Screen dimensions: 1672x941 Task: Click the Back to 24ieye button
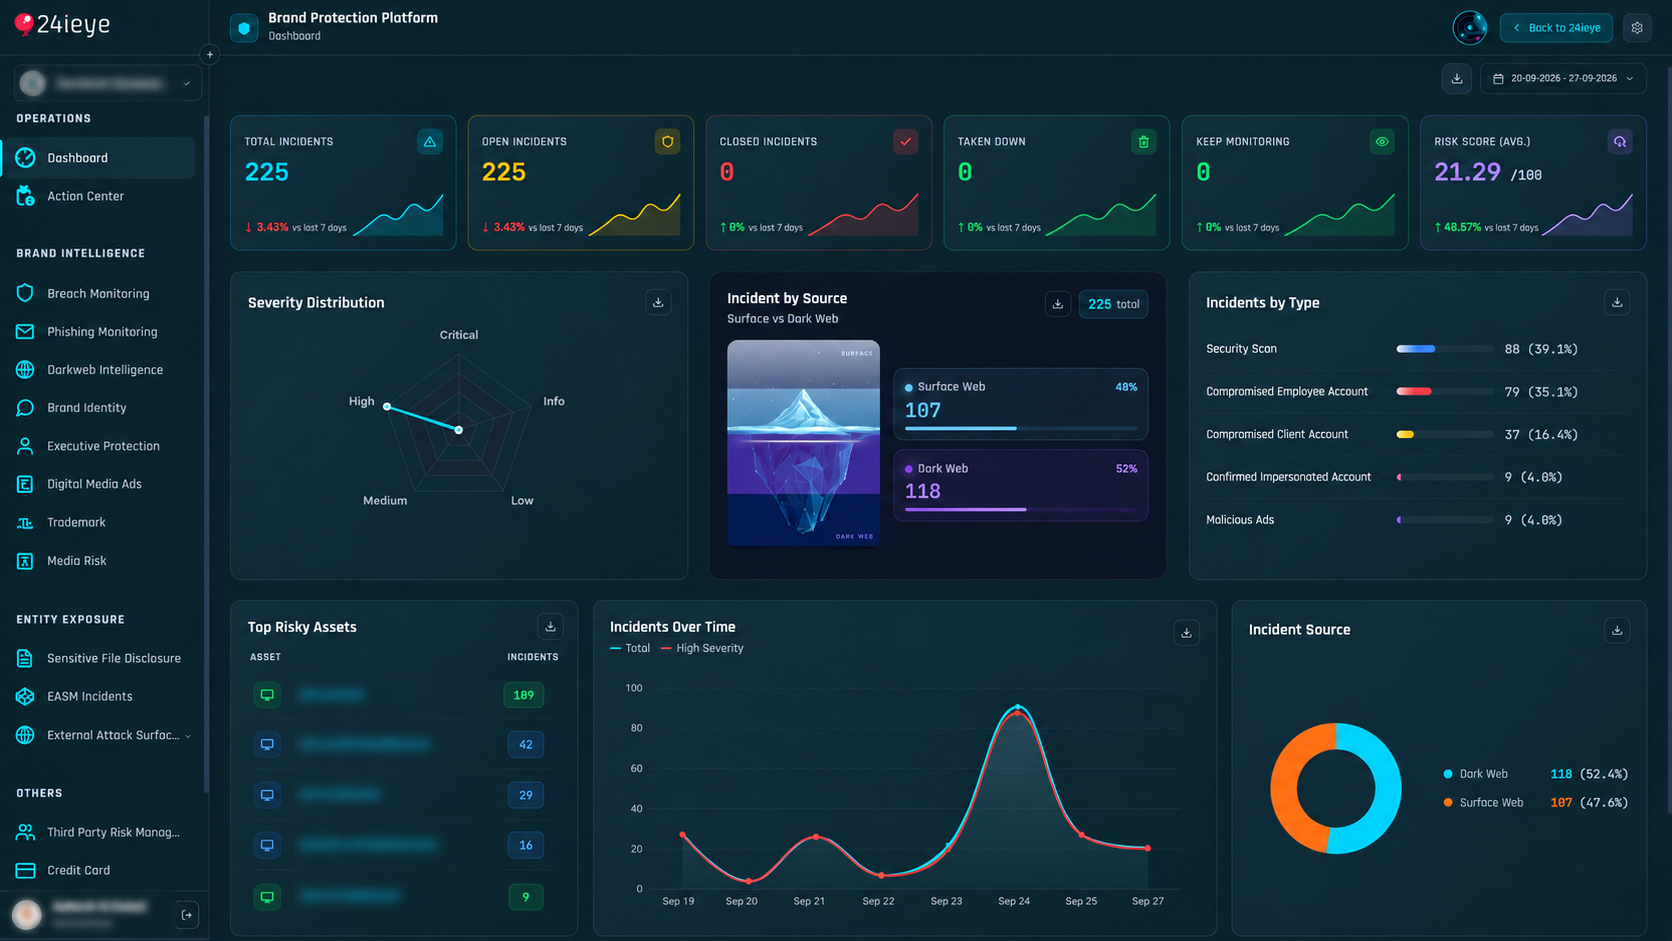[x=1556, y=28]
